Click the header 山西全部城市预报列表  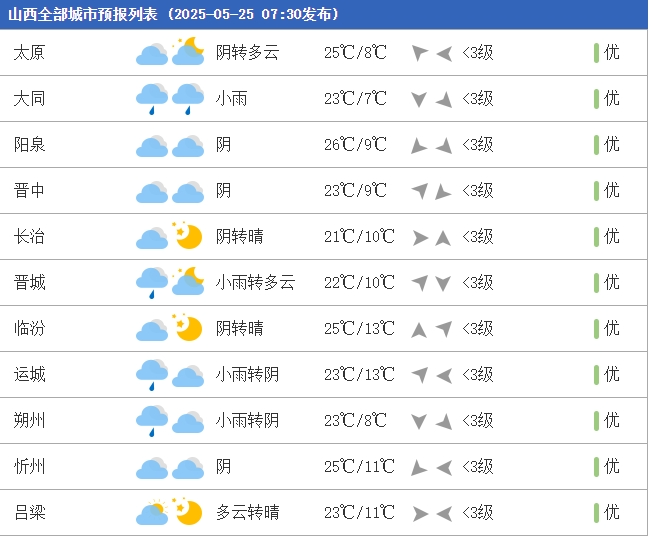[x=83, y=15]
